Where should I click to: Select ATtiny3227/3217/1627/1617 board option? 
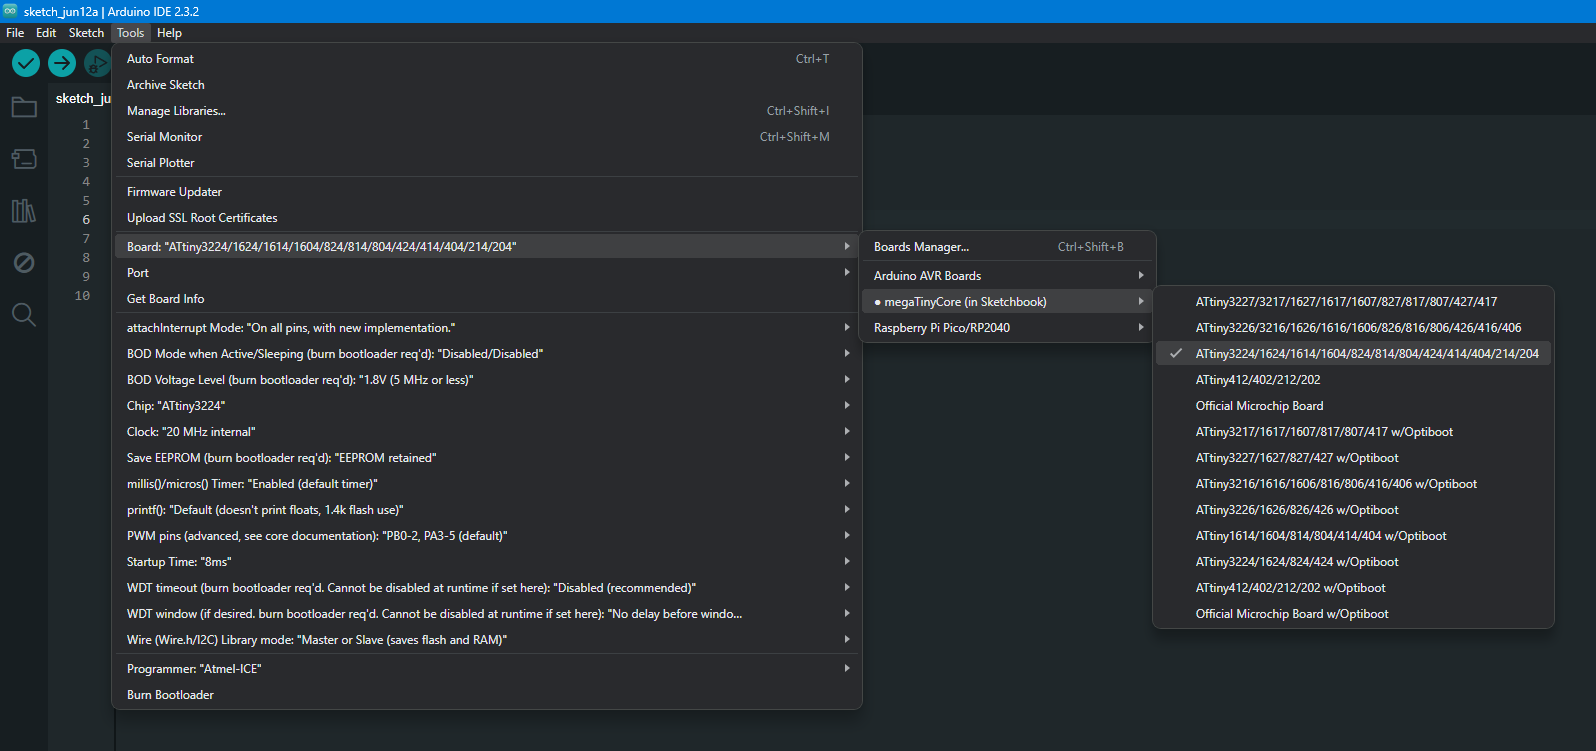click(1353, 302)
